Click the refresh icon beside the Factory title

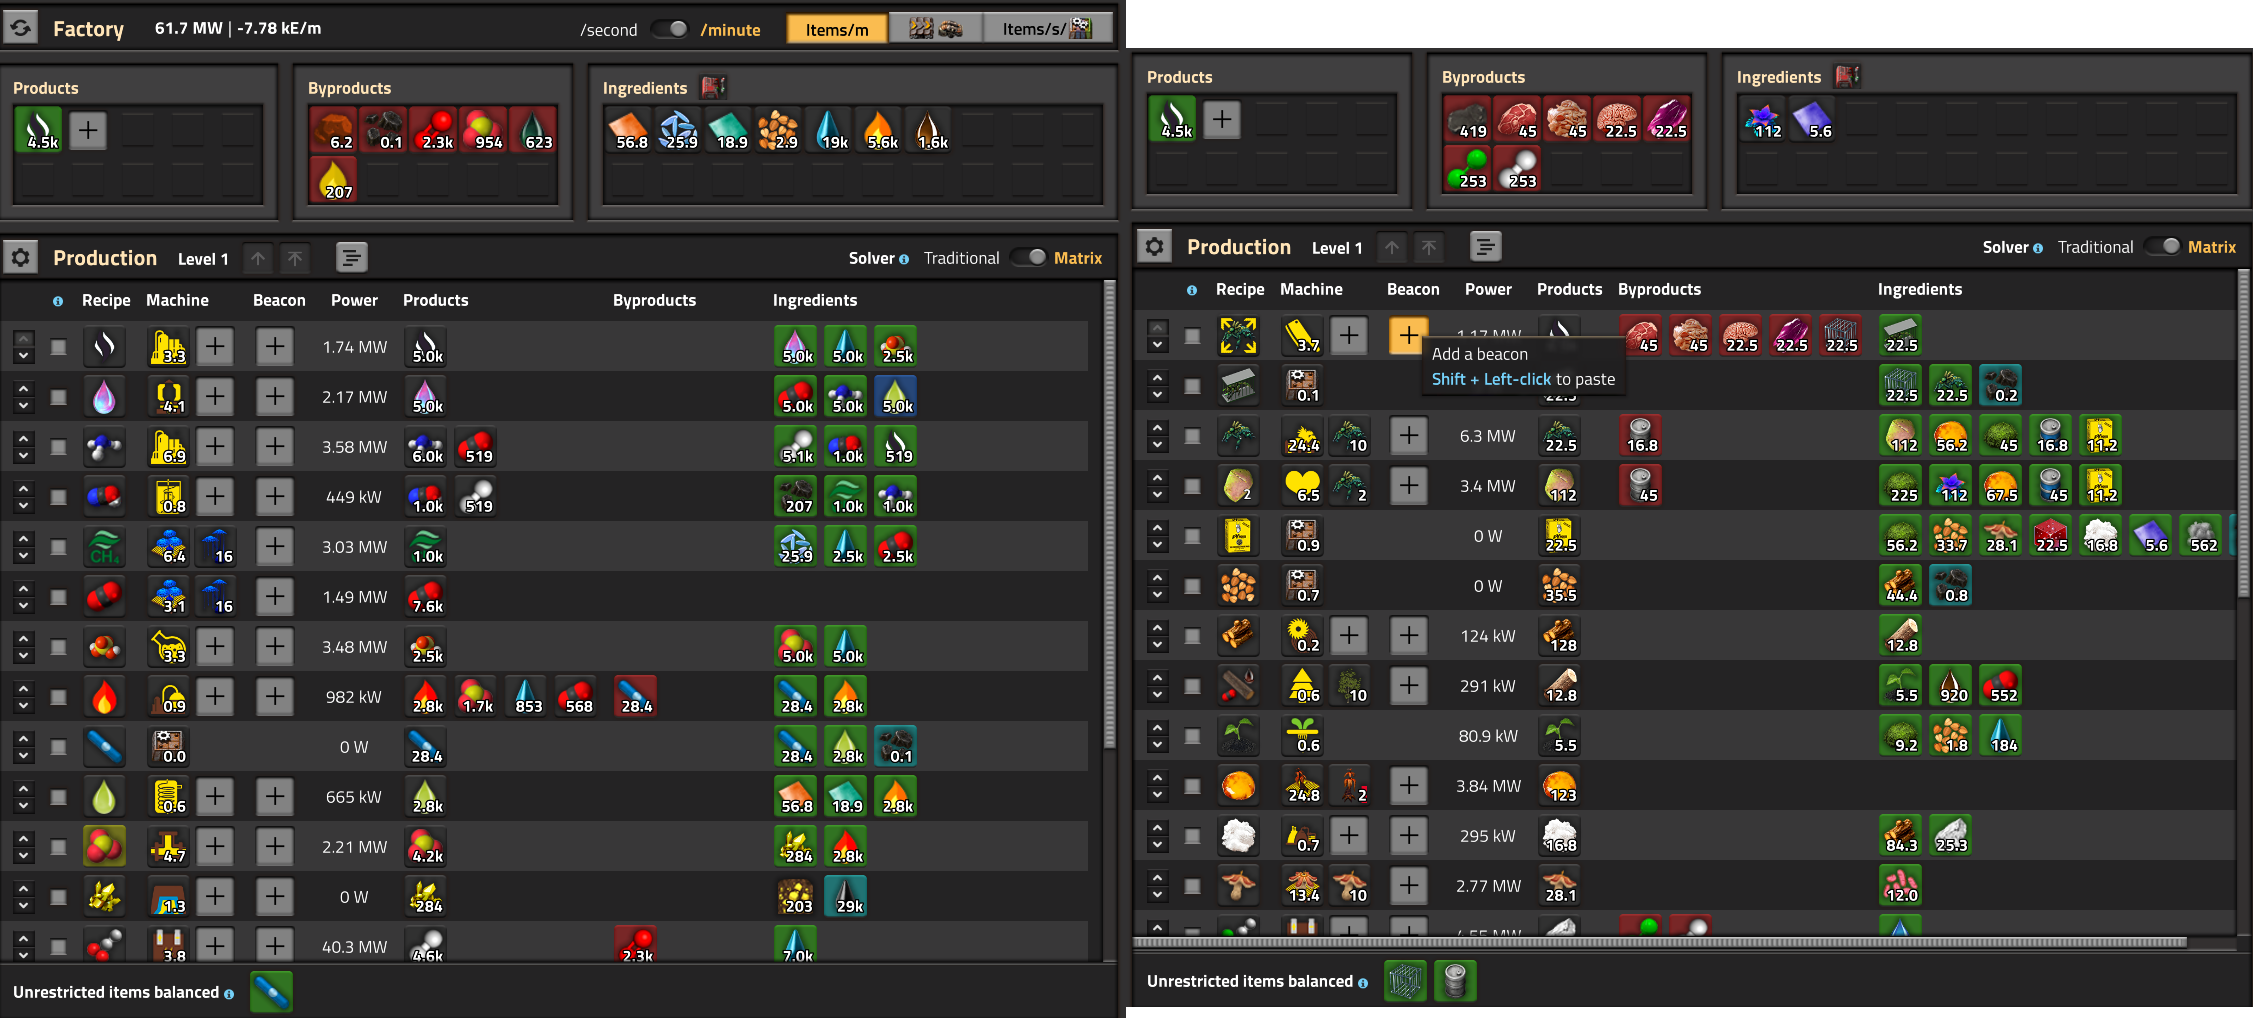pyautogui.click(x=20, y=27)
